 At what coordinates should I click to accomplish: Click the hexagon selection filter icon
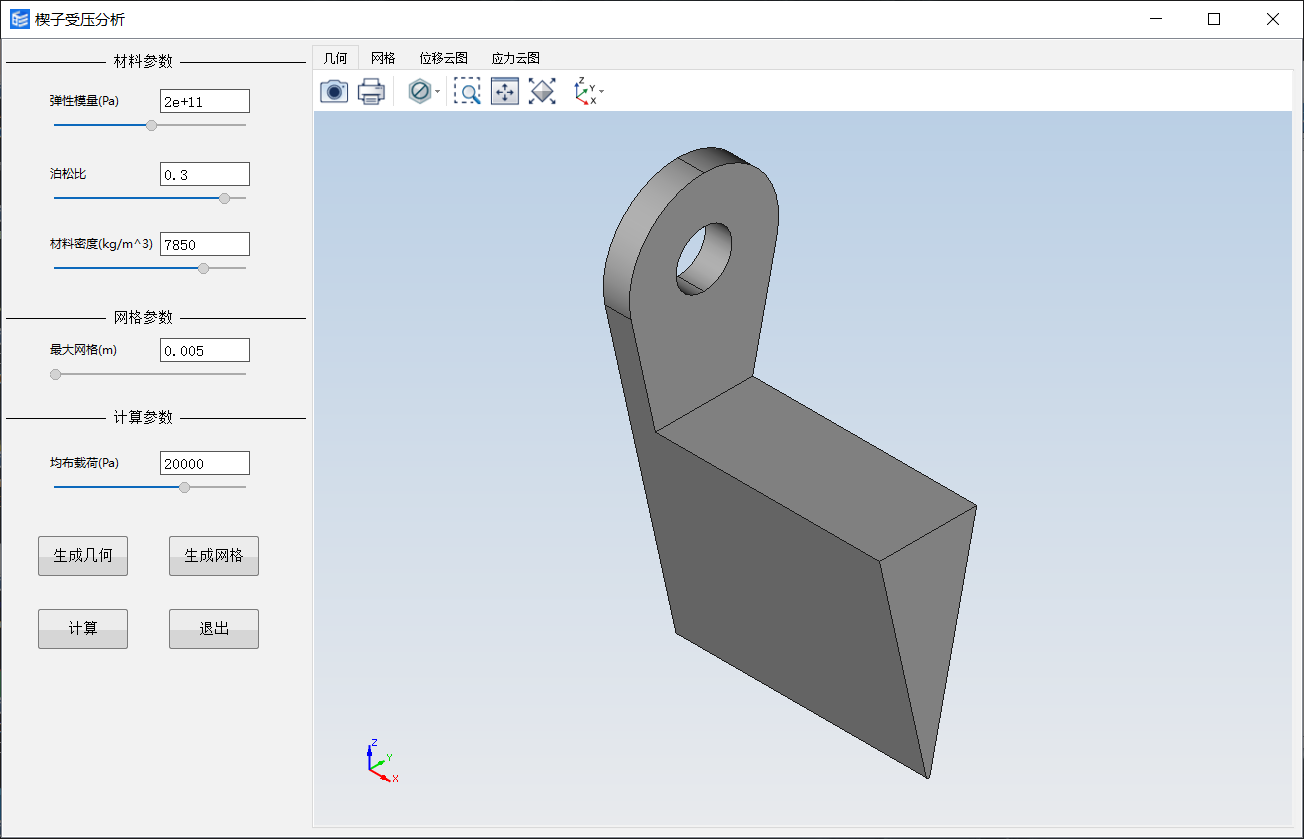420,91
